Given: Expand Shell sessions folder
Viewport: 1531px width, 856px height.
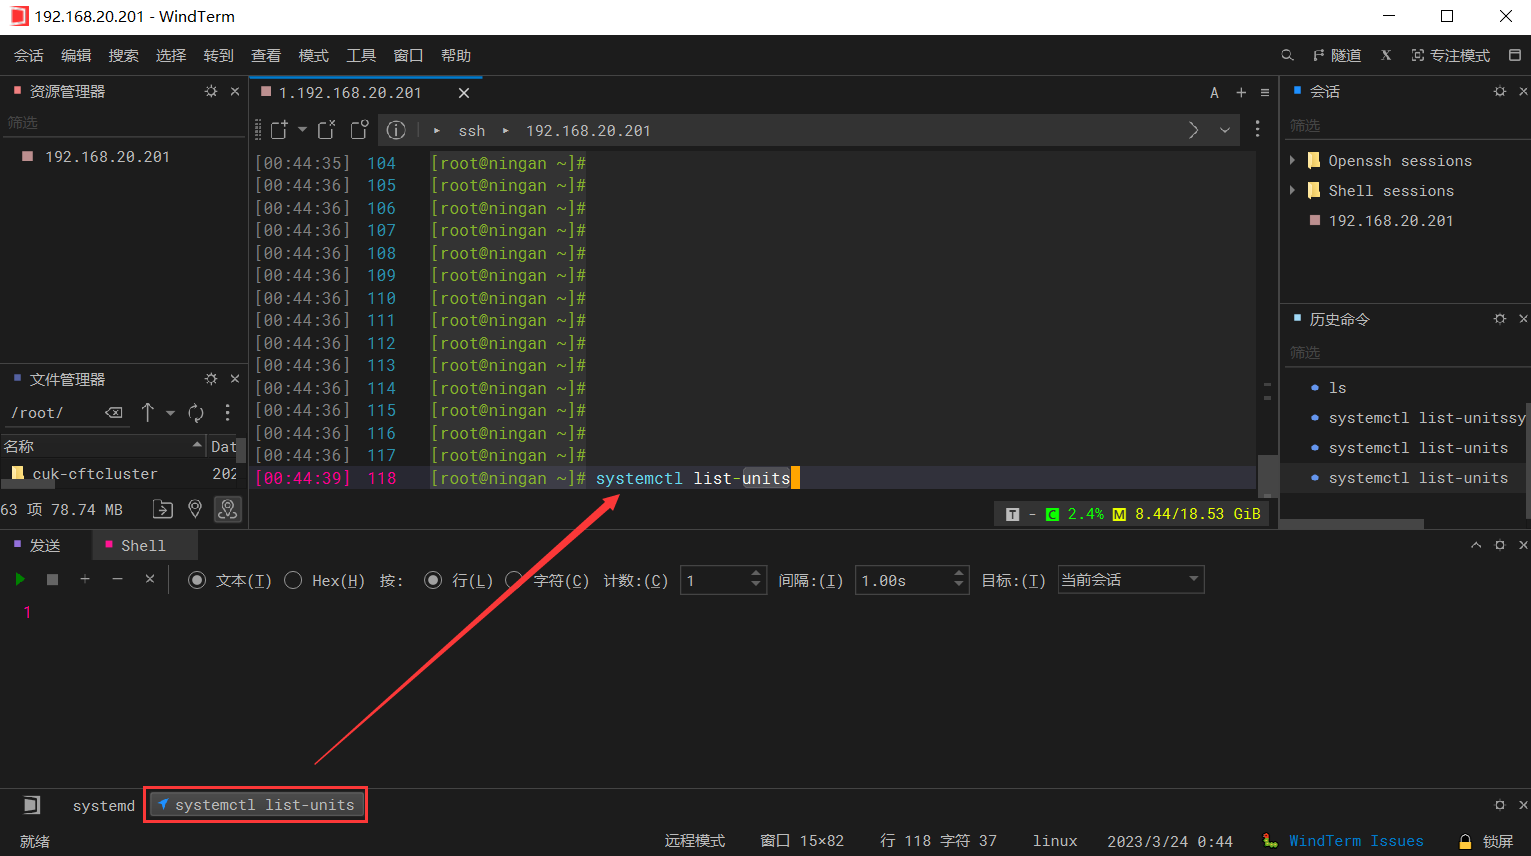Looking at the screenshot, I should pos(1292,190).
